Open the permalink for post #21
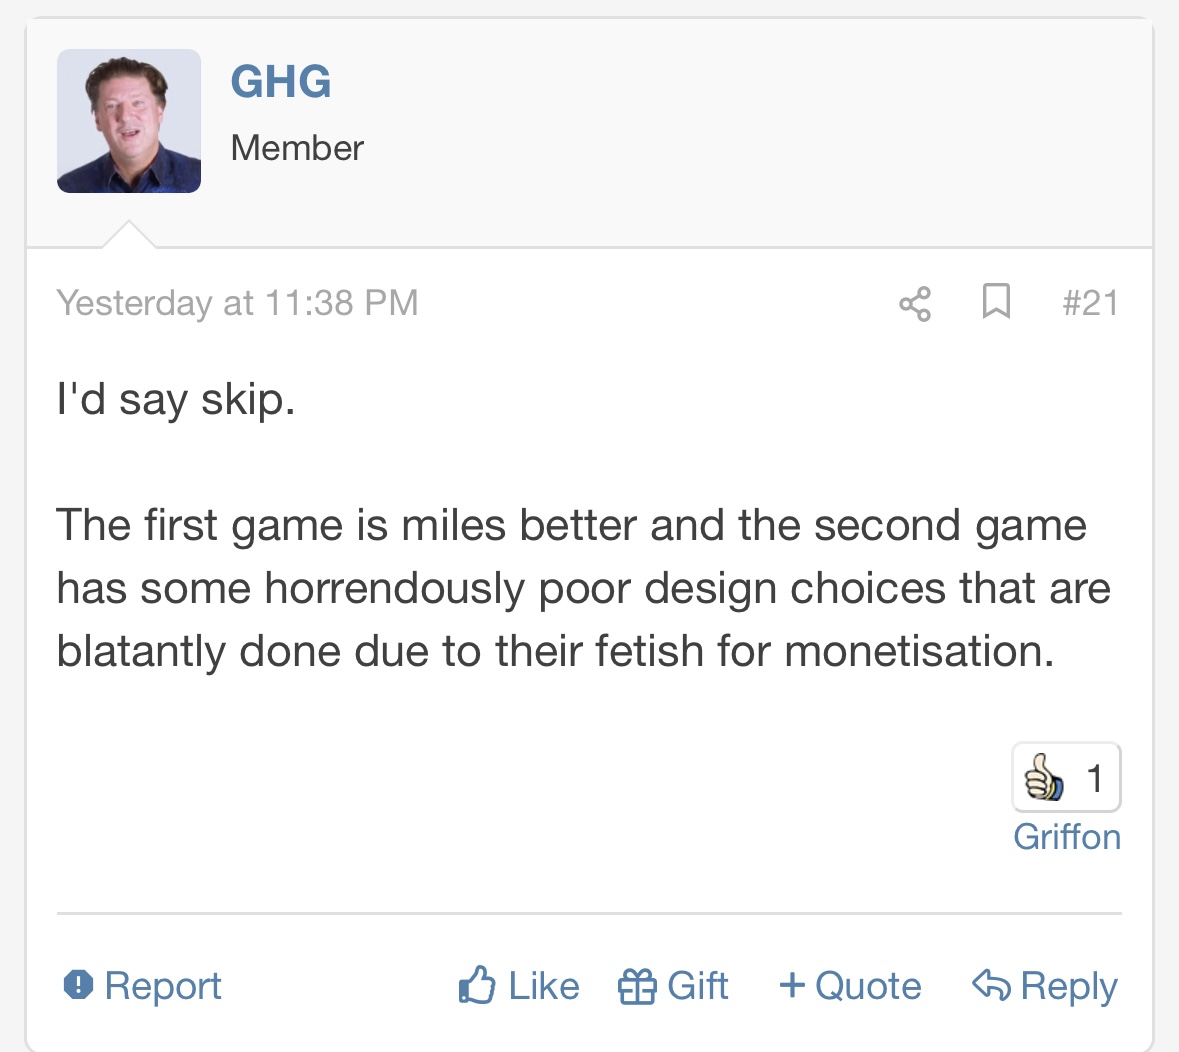 coord(1090,303)
